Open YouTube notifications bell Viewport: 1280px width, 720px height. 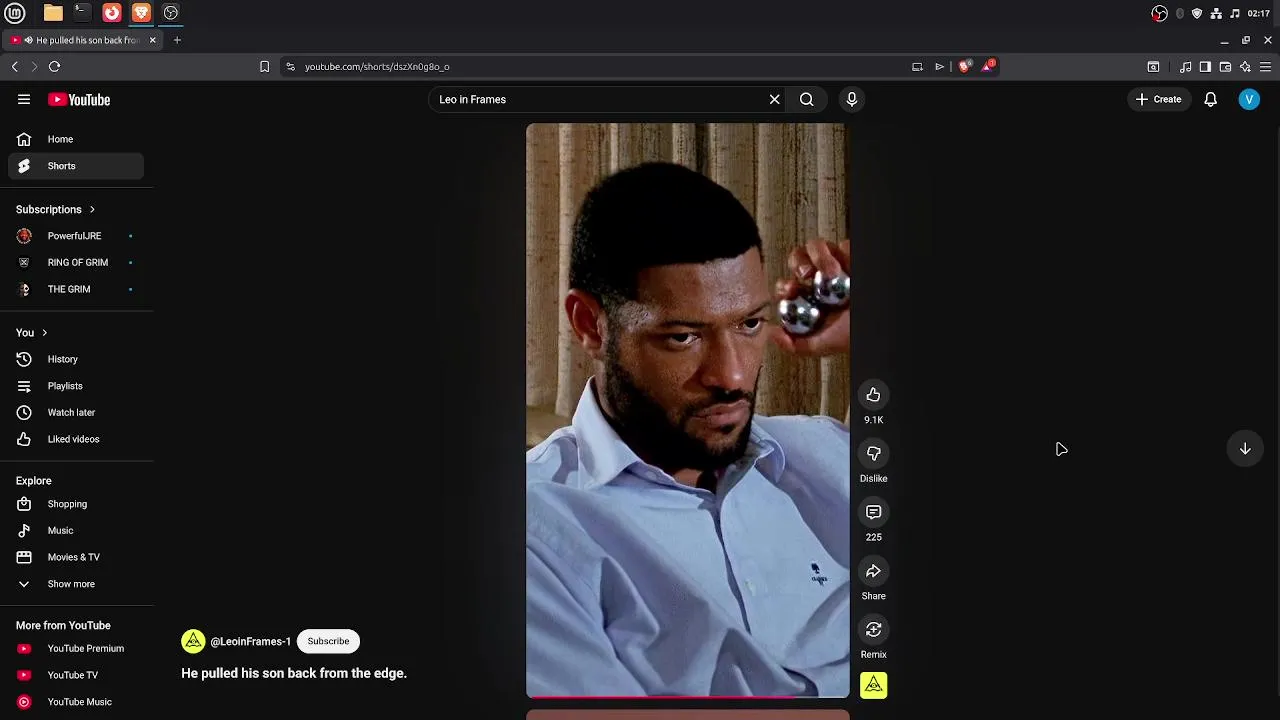(1210, 99)
